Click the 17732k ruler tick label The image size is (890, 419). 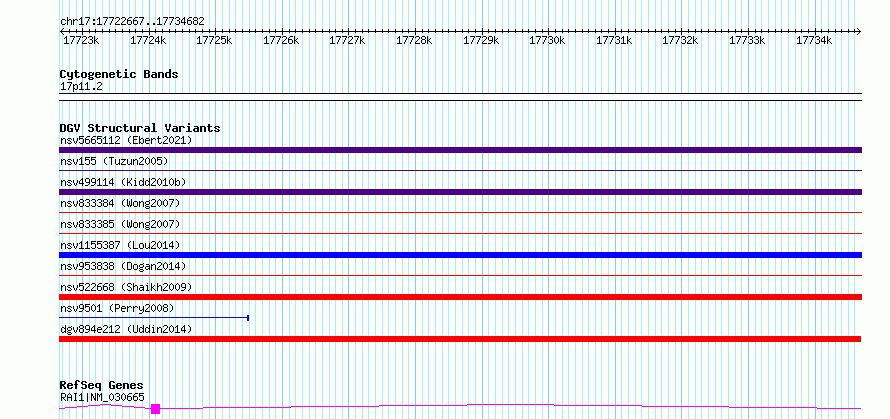[x=681, y=40]
